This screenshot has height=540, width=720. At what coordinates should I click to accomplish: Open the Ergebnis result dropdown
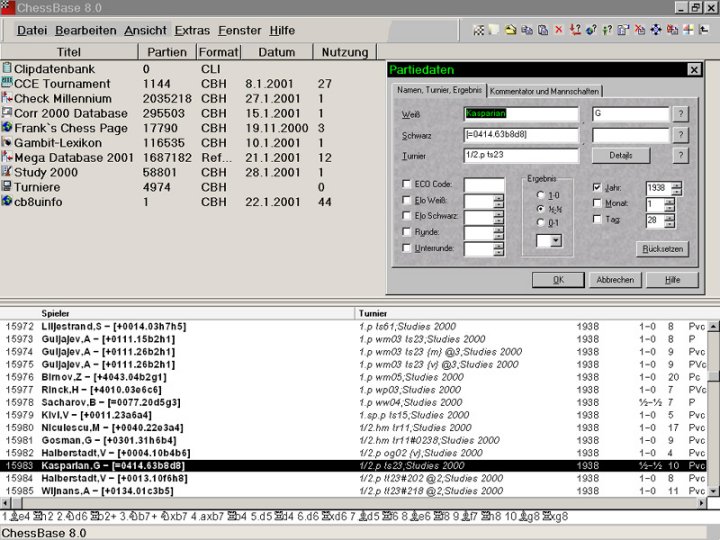pyautogui.click(x=556, y=240)
